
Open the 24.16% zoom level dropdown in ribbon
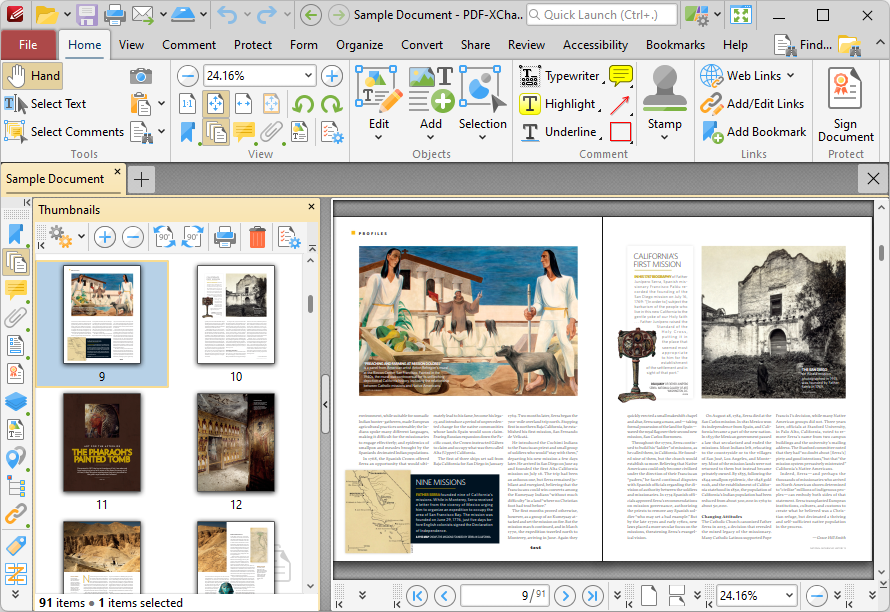tap(308, 75)
